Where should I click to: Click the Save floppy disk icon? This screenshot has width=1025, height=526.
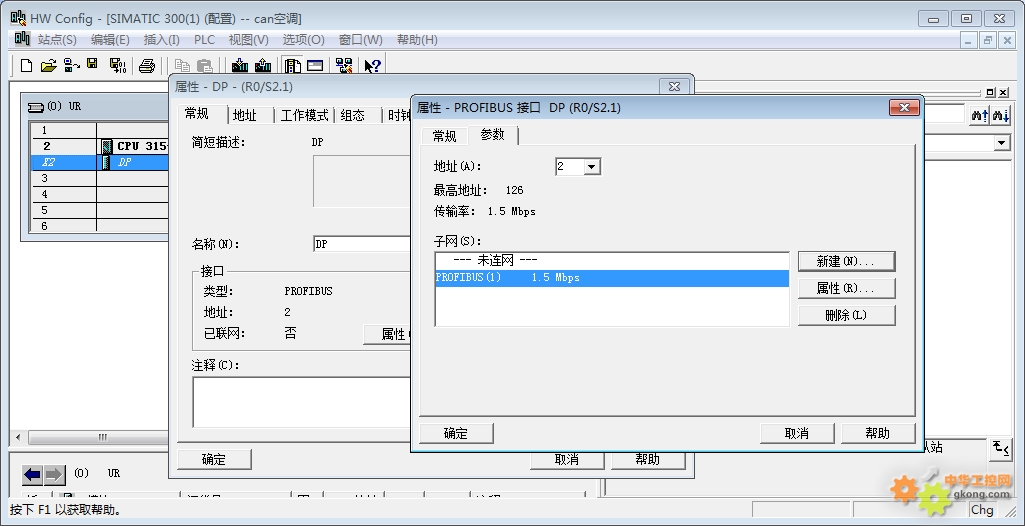[92, 66]
